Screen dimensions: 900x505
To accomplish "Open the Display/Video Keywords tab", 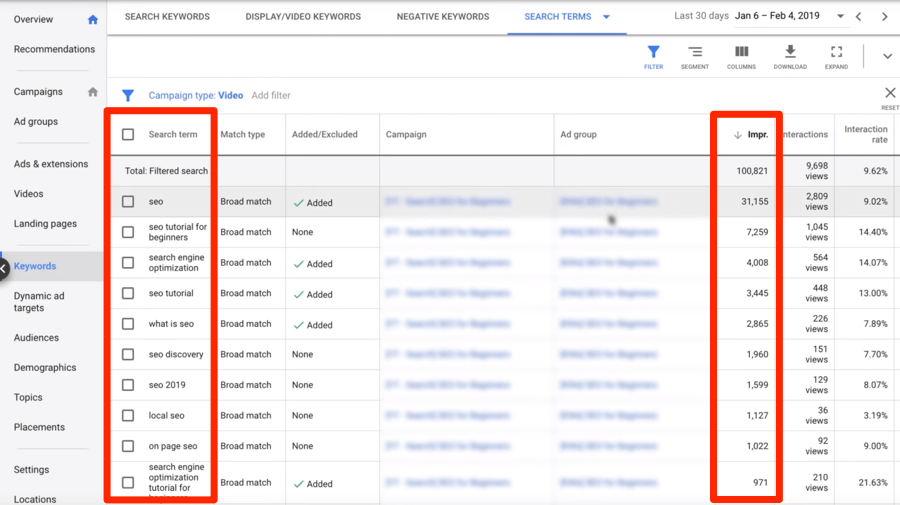I will coord(303,17).
